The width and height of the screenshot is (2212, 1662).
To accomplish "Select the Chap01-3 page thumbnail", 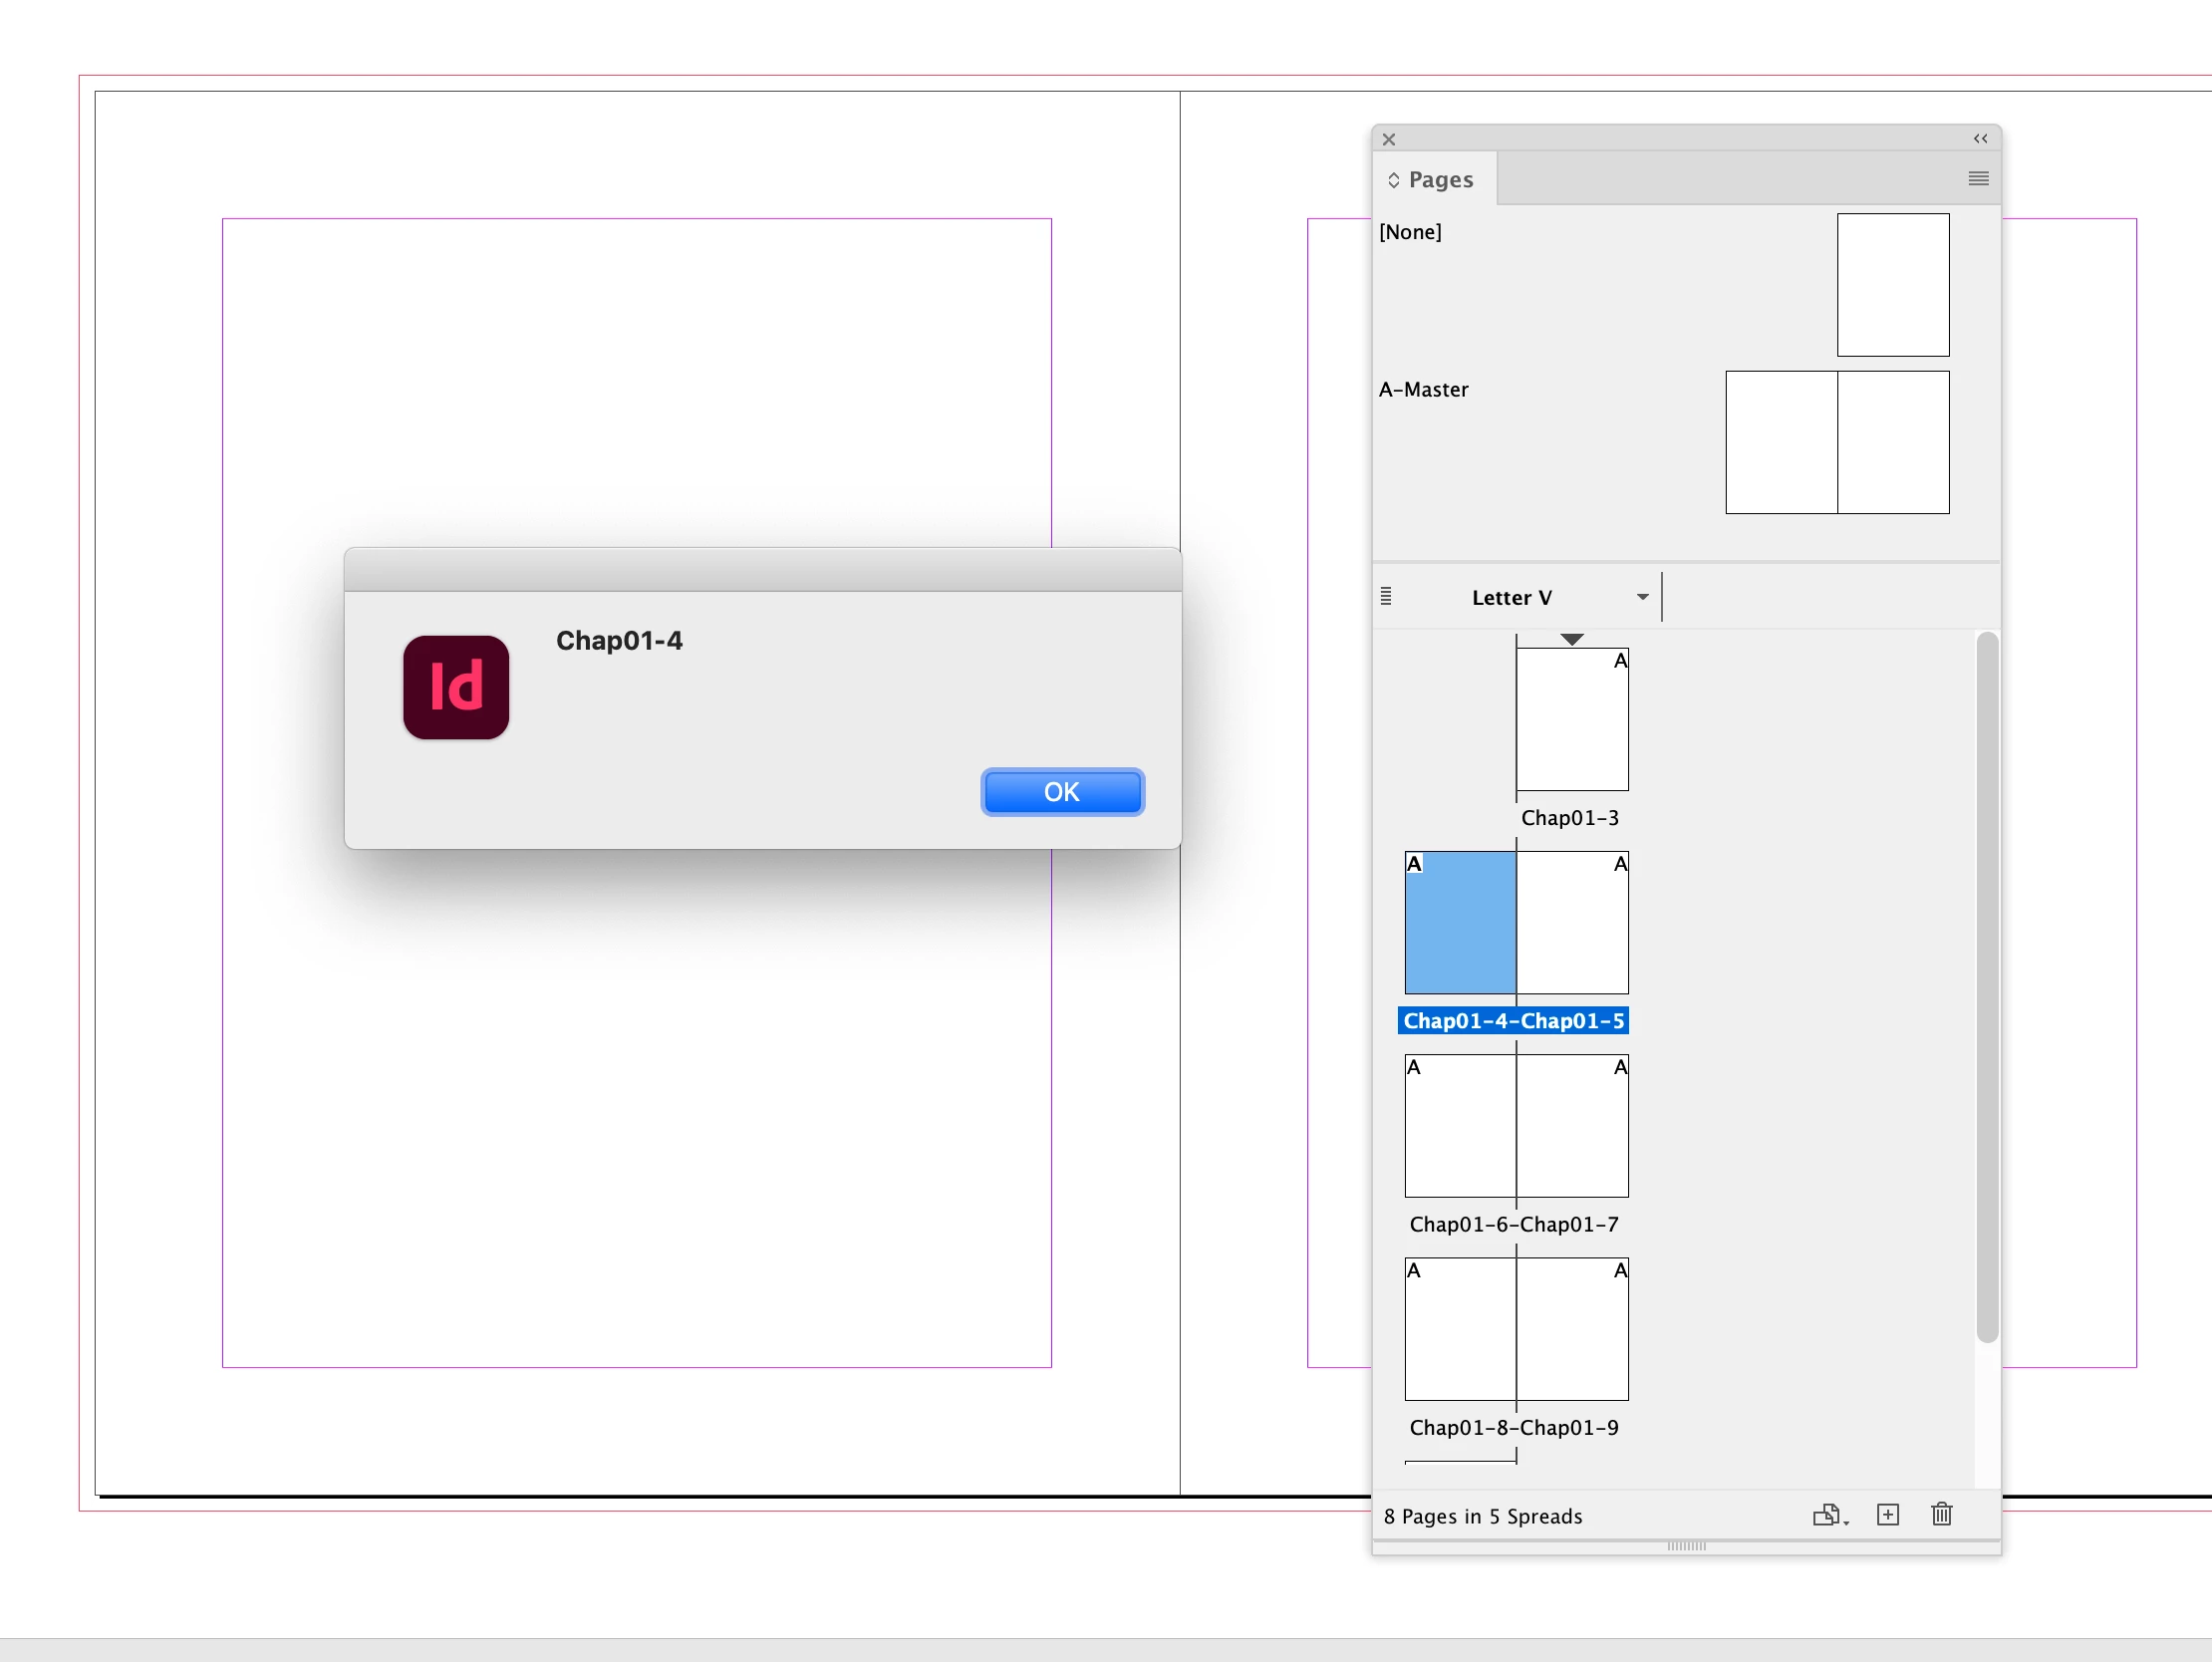I will pos(1571,720).
